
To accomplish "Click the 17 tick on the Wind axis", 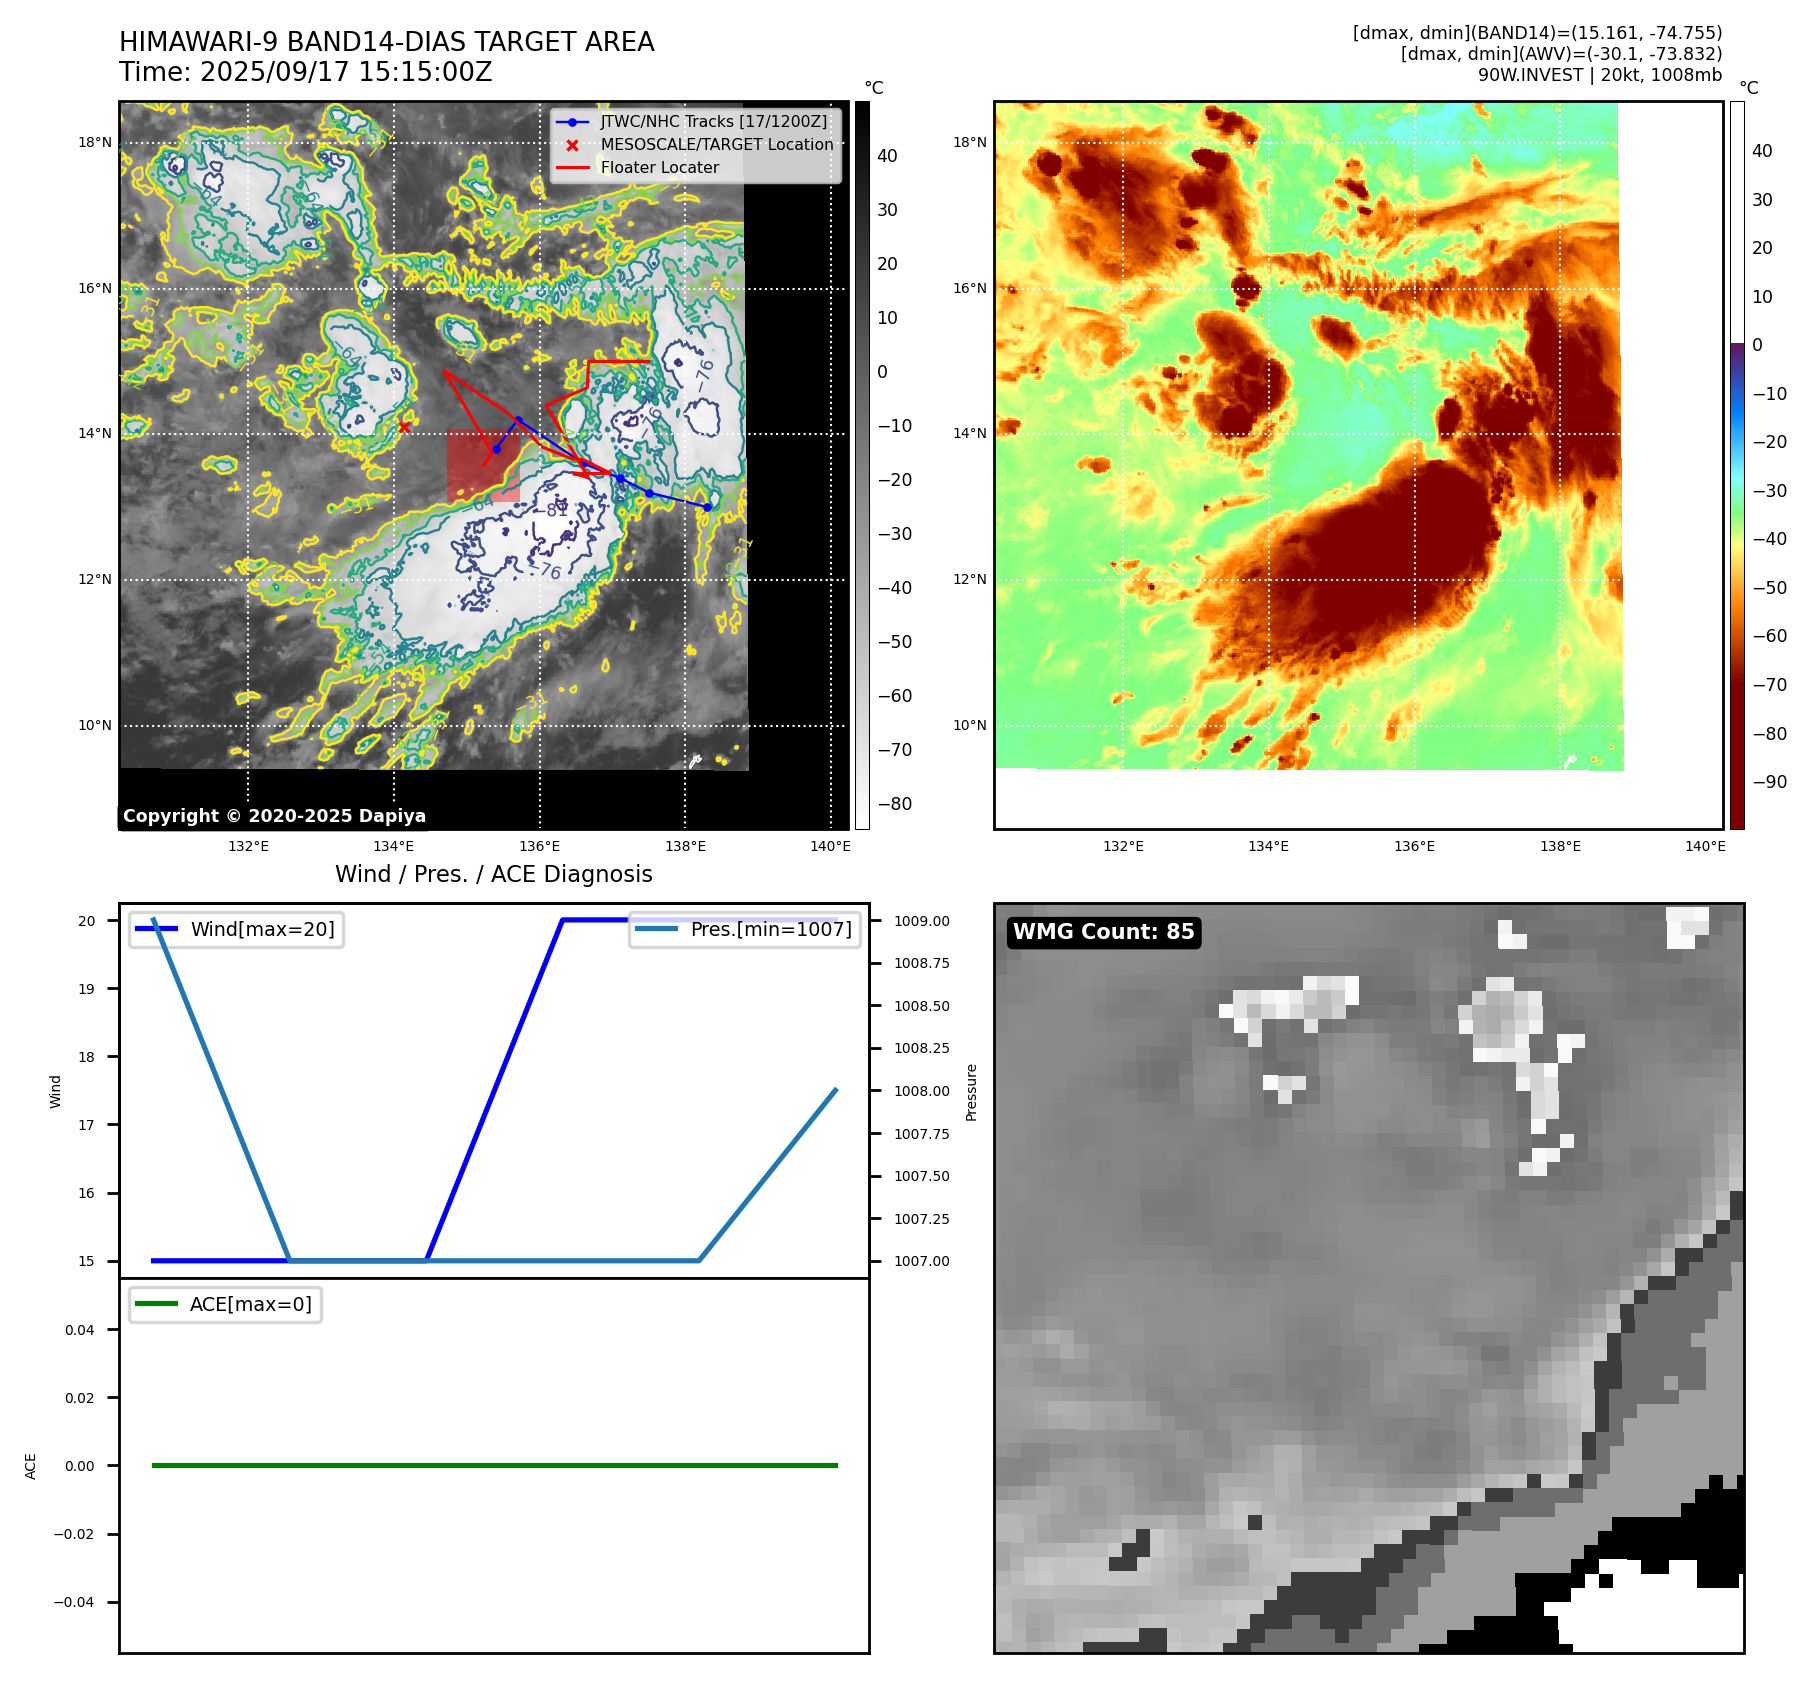I will (x=87, y=1125).
